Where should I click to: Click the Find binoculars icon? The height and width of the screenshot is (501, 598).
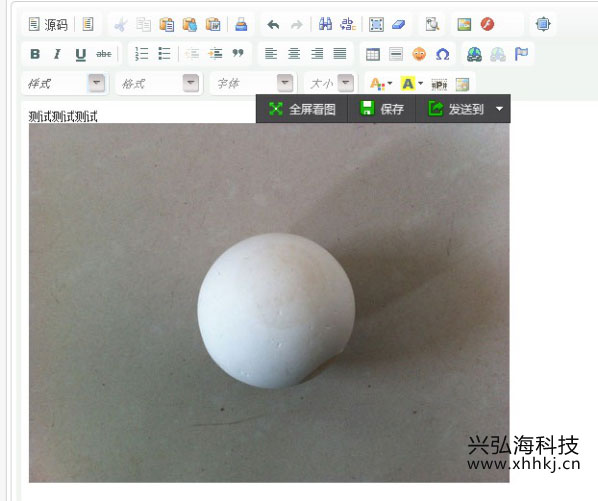click(x=325, y=24)
